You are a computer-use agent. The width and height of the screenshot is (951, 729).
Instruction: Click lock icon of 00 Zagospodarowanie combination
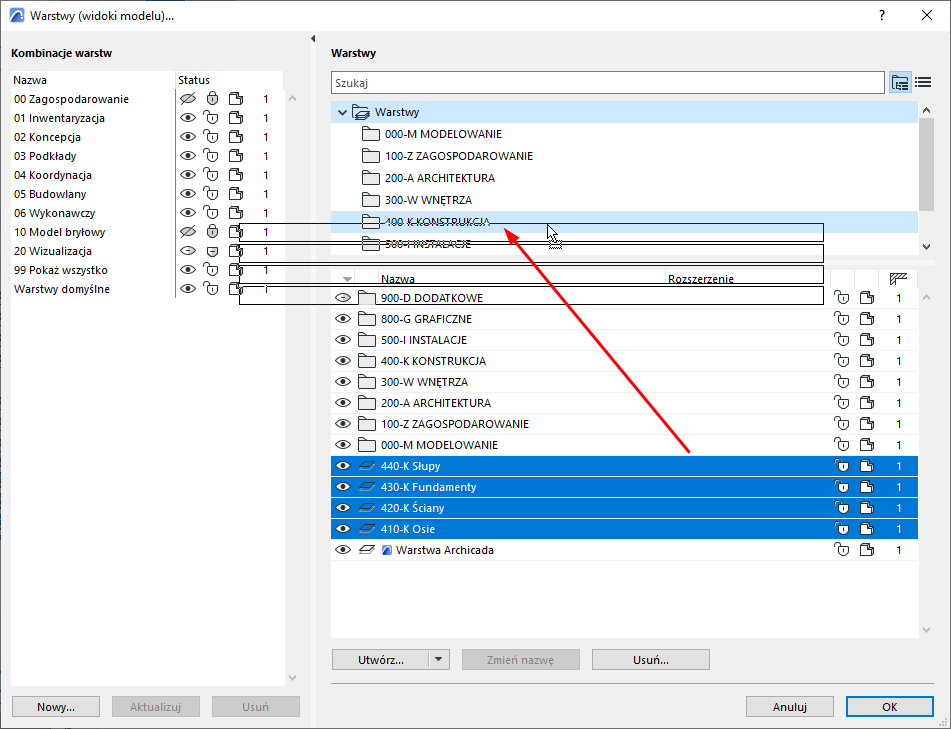tap(212, 98)
